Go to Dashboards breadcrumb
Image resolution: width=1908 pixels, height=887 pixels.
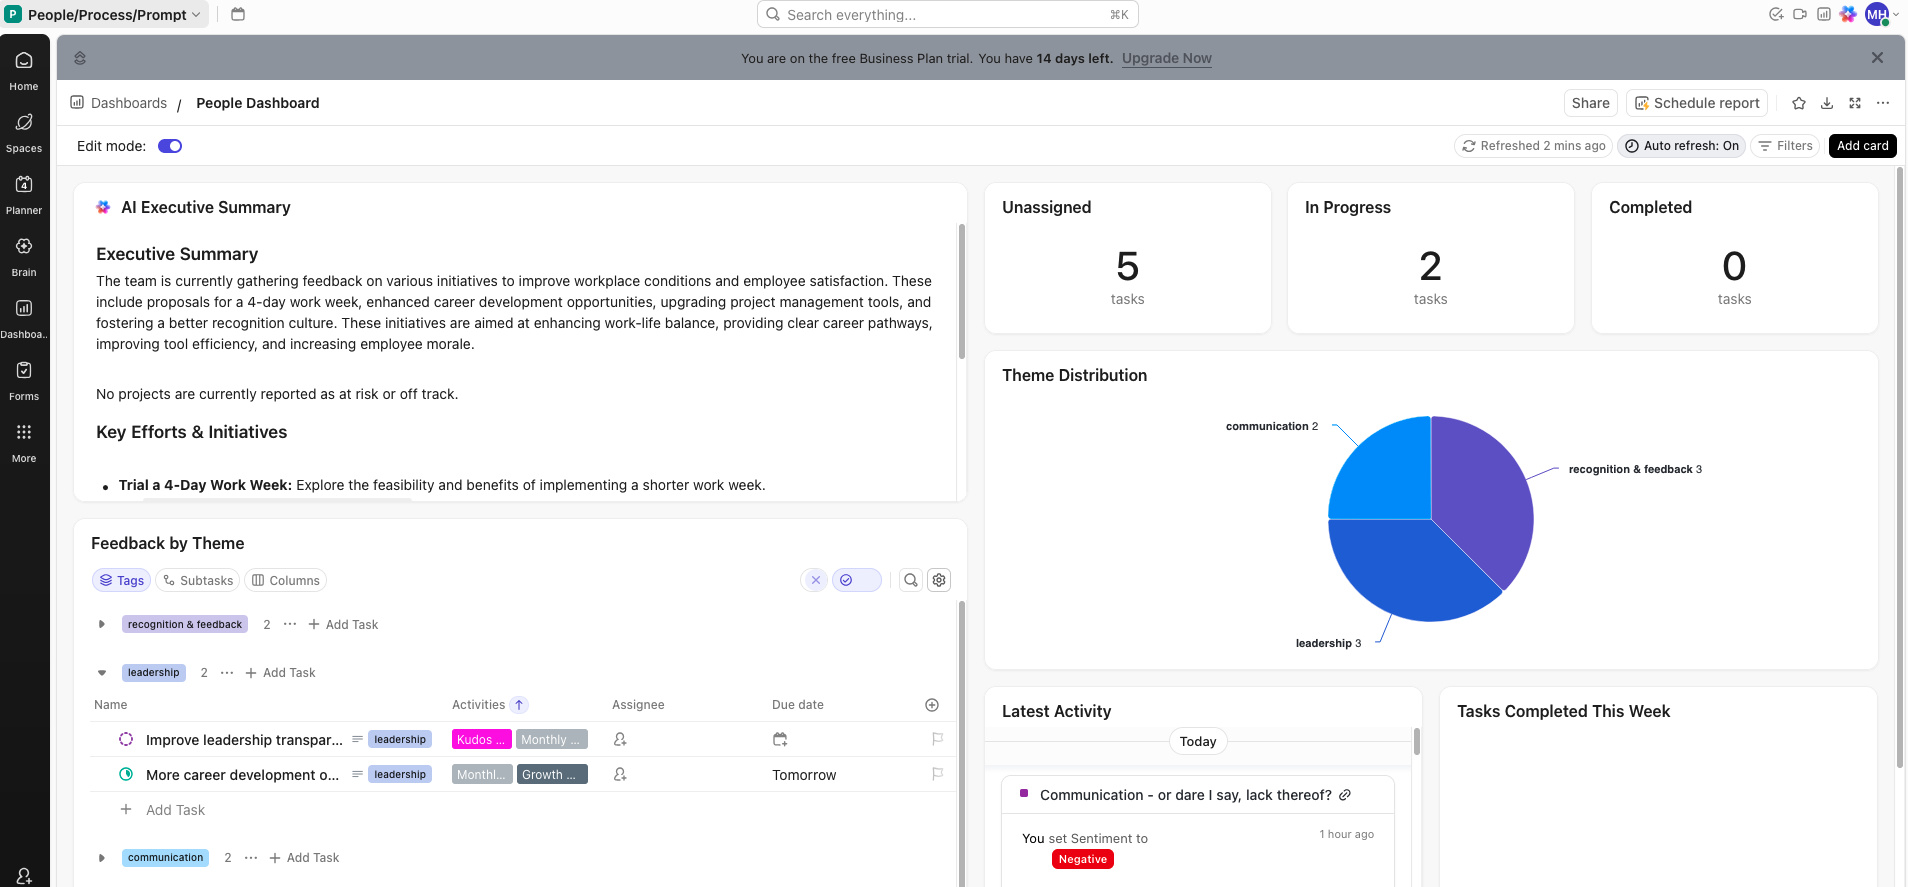[x=128, y=103]
